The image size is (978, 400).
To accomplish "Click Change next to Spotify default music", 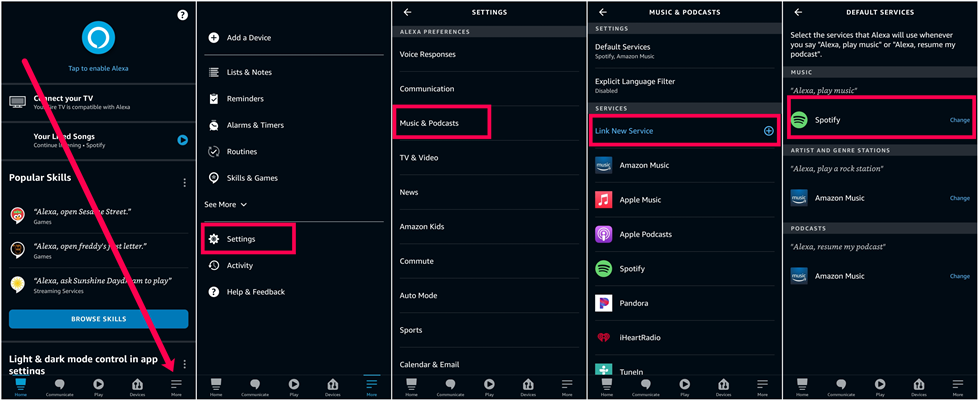I will 959,120.
